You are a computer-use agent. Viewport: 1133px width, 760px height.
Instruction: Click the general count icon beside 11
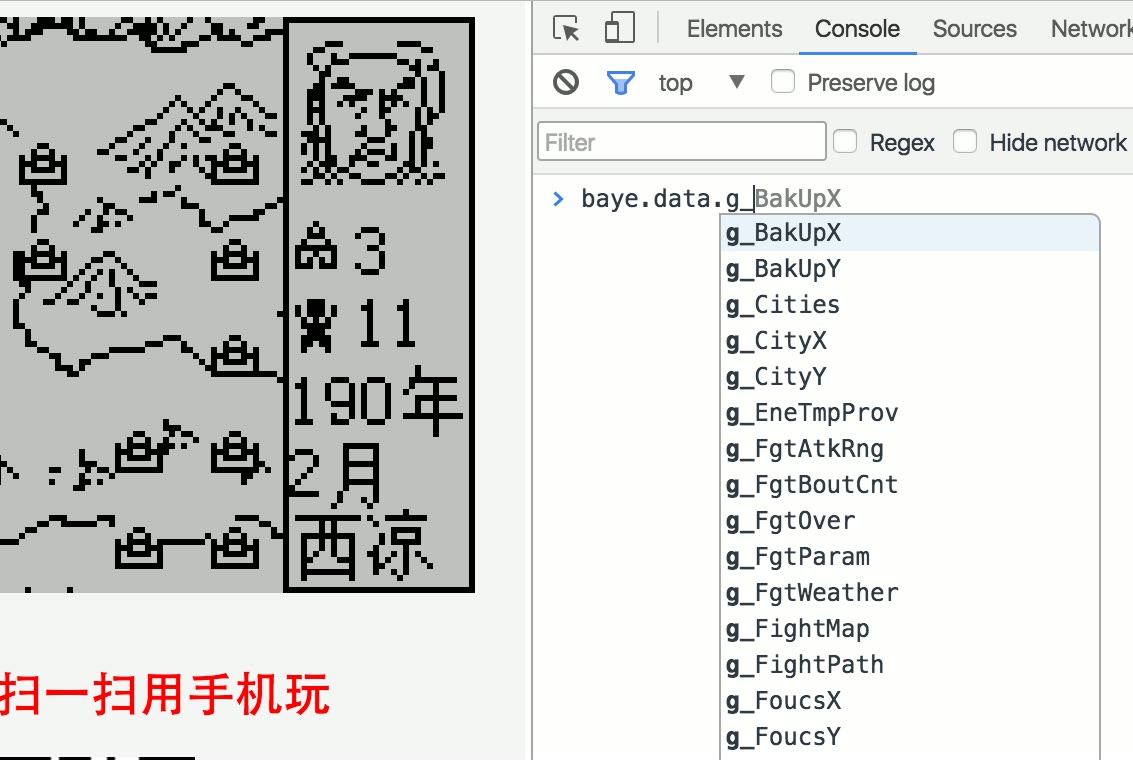pyautogui.click(x=316, y=324)
